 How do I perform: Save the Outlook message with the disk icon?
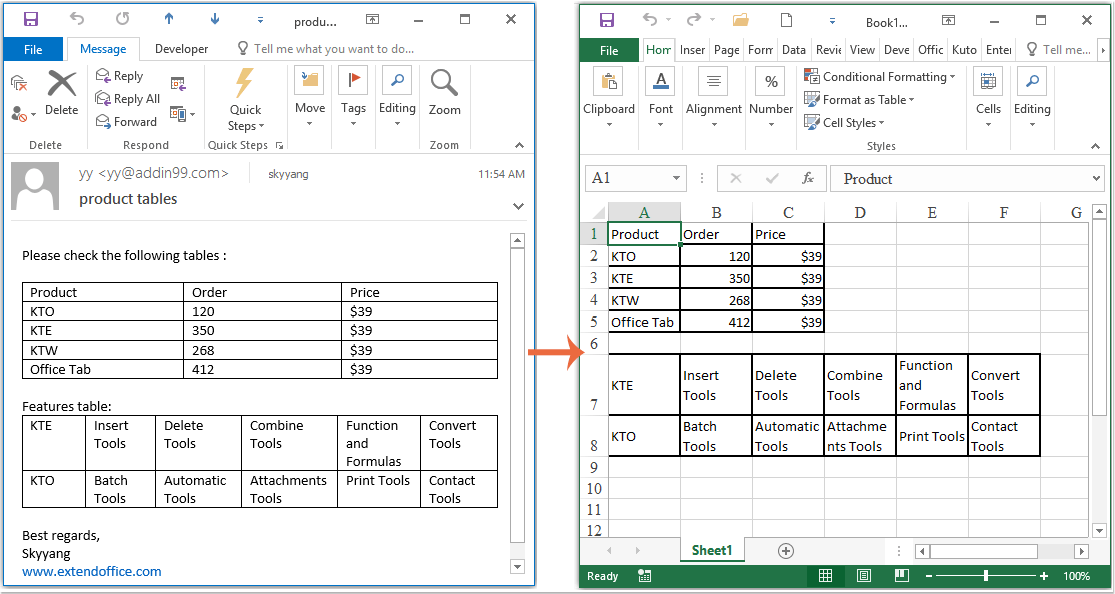[31, 19]
